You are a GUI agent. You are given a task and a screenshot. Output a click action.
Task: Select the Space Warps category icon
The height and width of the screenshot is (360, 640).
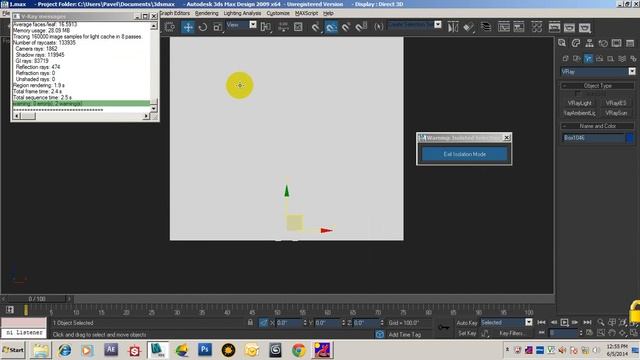(622, 59)
